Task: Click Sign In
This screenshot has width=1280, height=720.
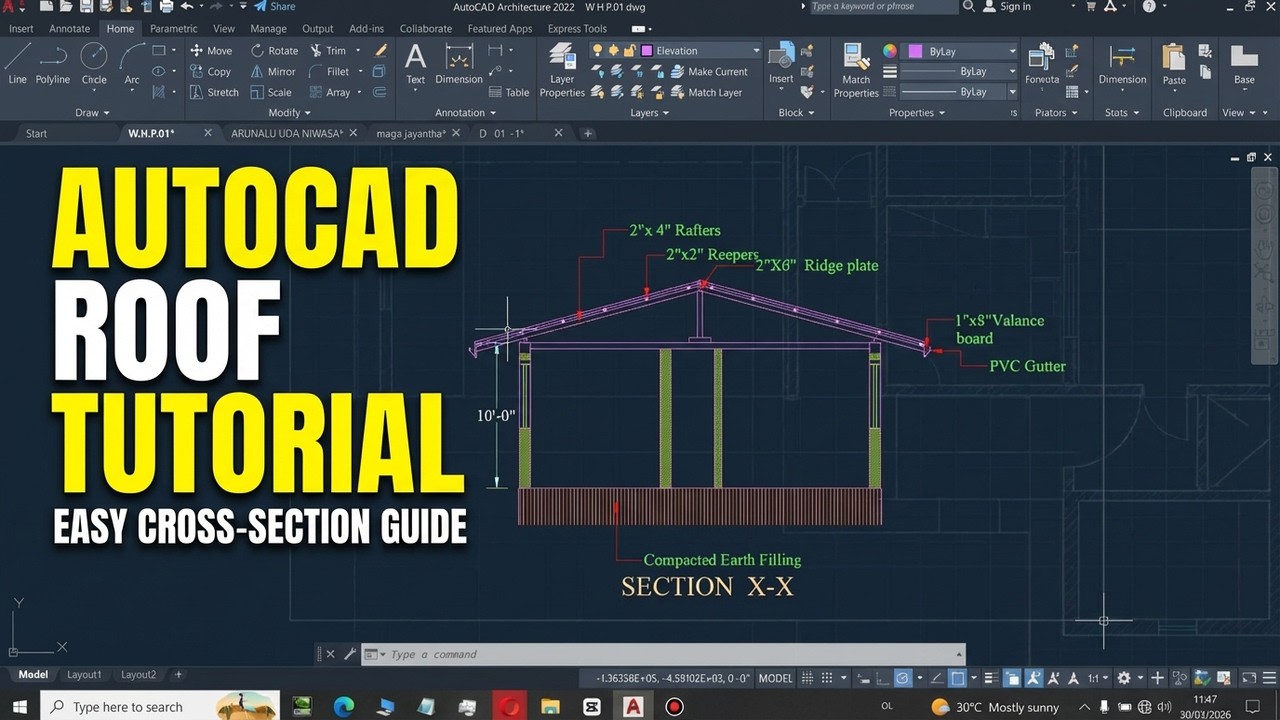Action: click(x=1007, y=6)
